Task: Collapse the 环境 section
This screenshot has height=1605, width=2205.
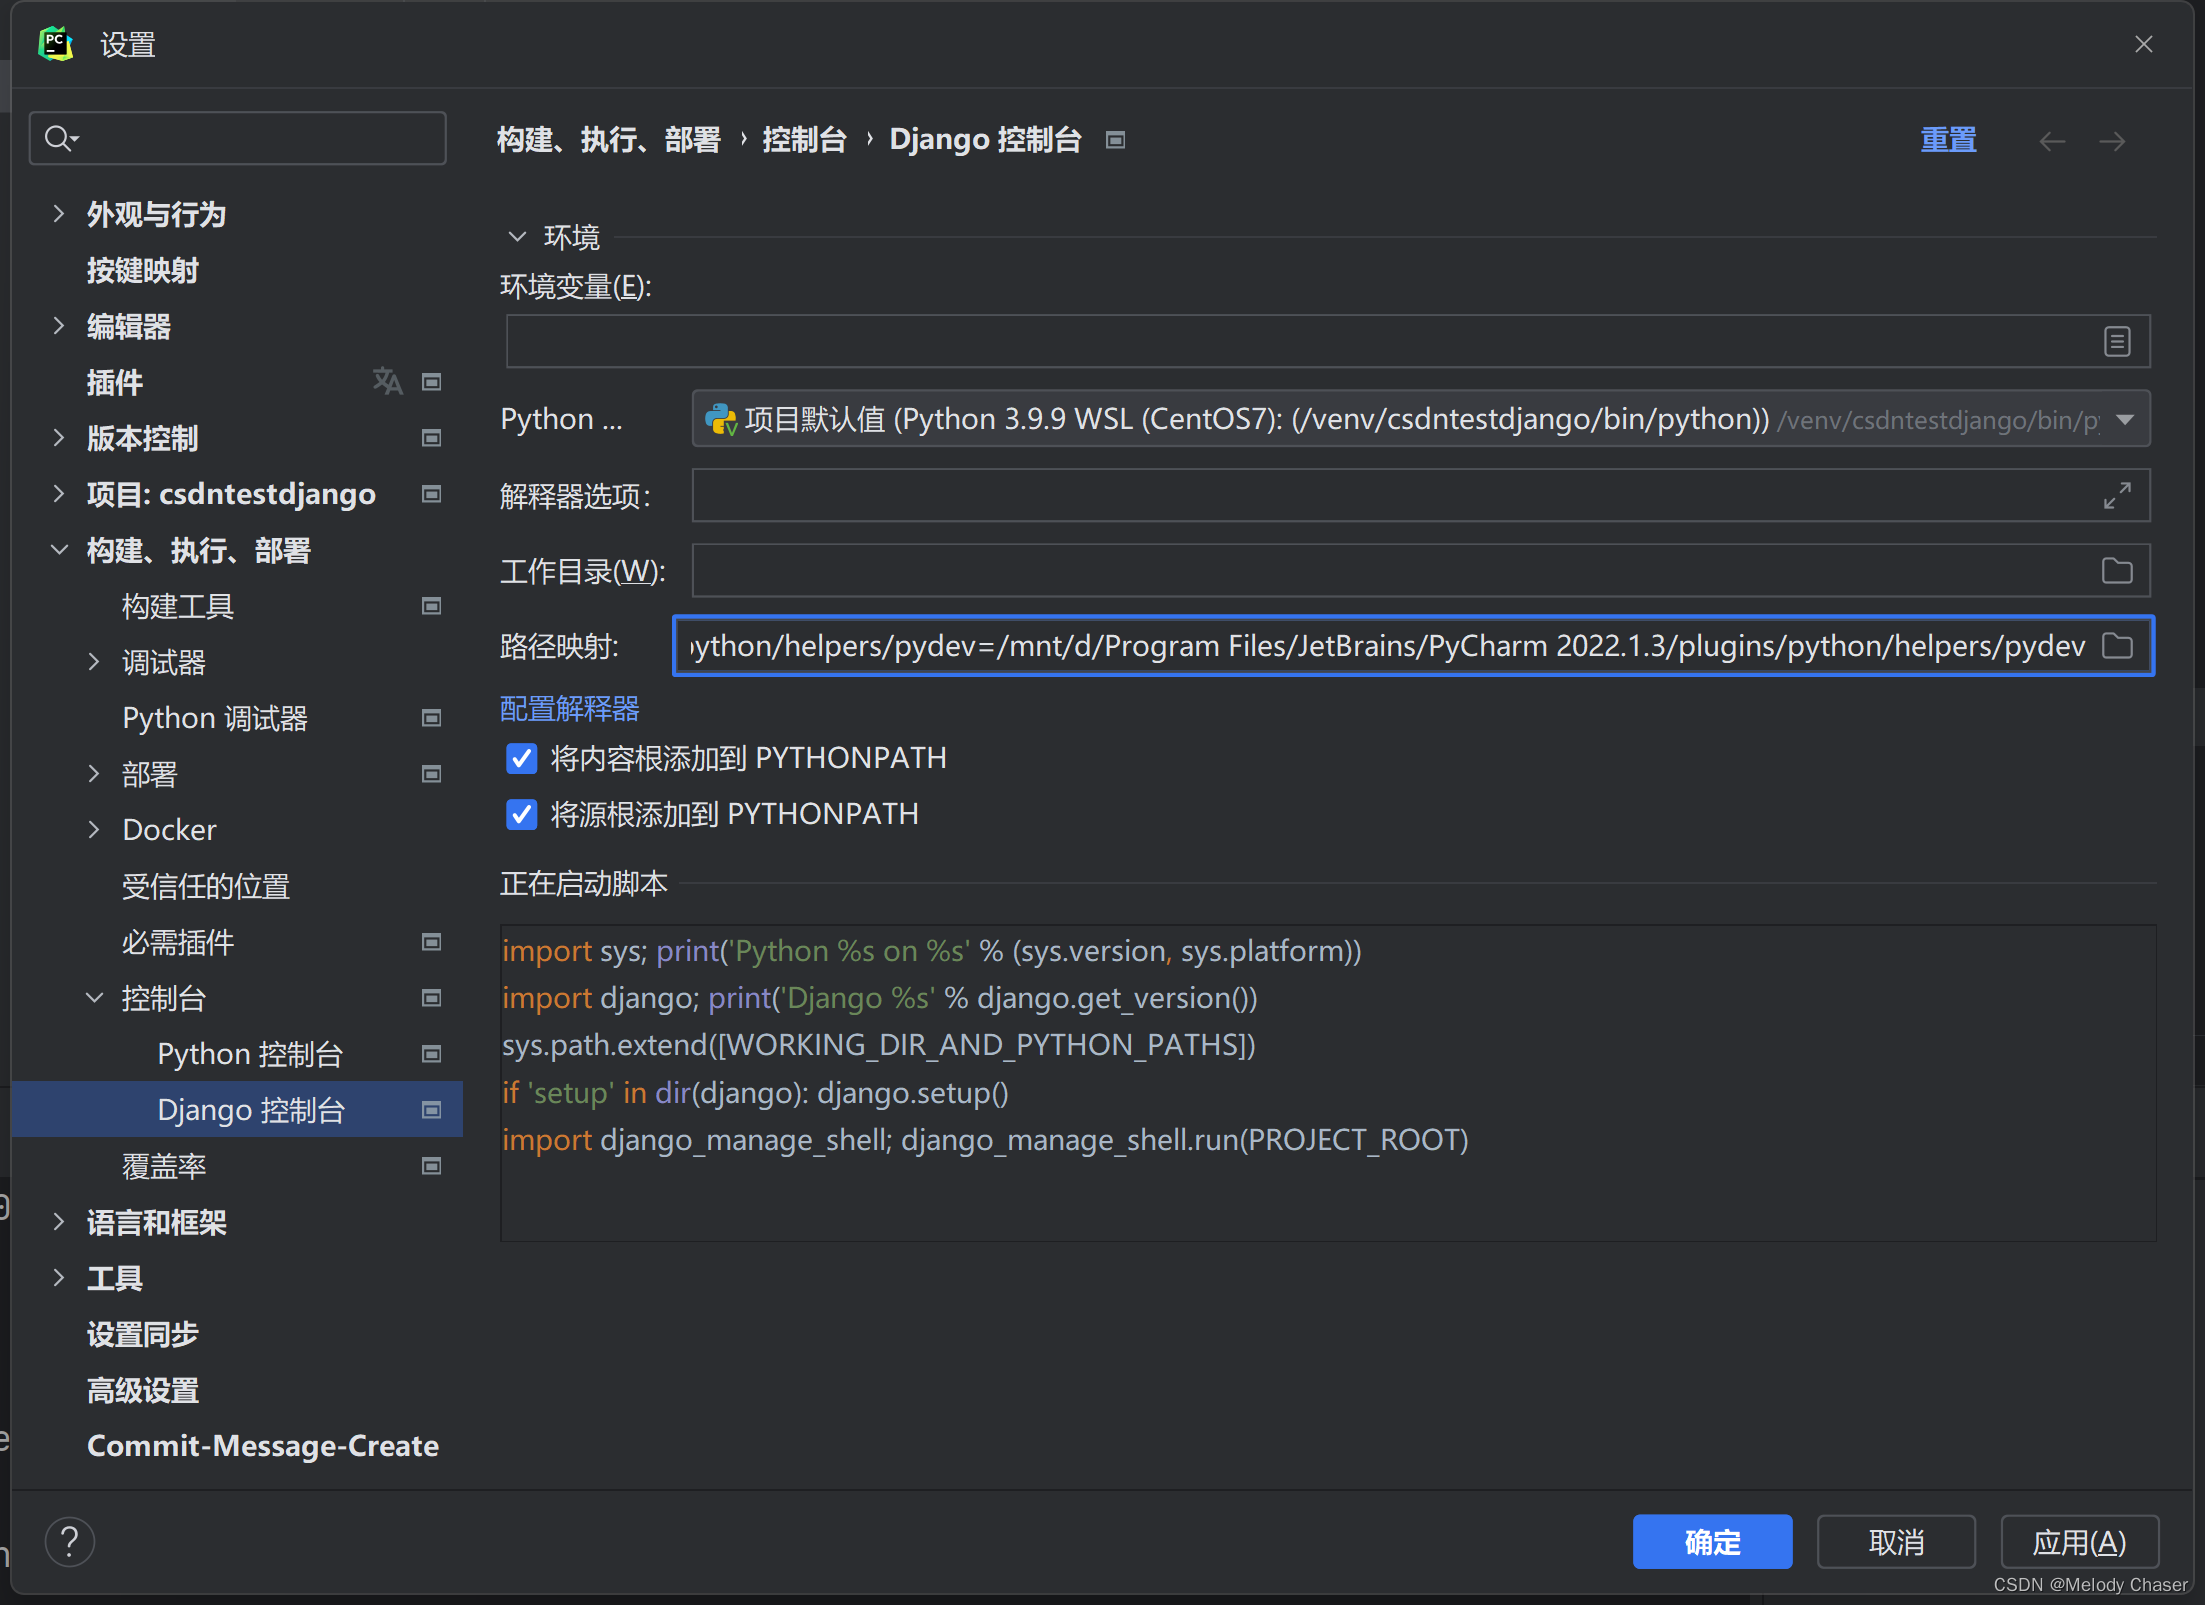Action: pos(517,237)
